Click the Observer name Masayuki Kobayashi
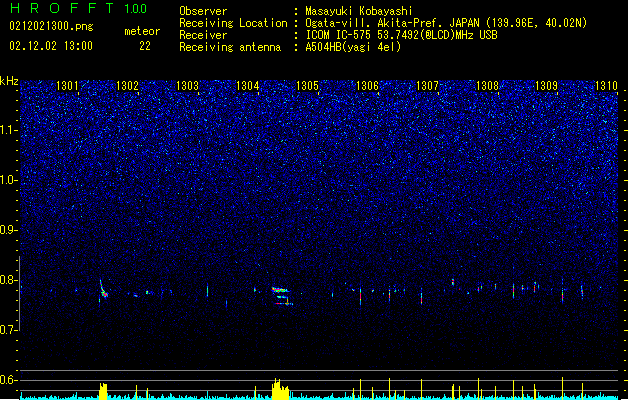Image resolution: width=629 pixels, height=400 pixels. (359, 11)
